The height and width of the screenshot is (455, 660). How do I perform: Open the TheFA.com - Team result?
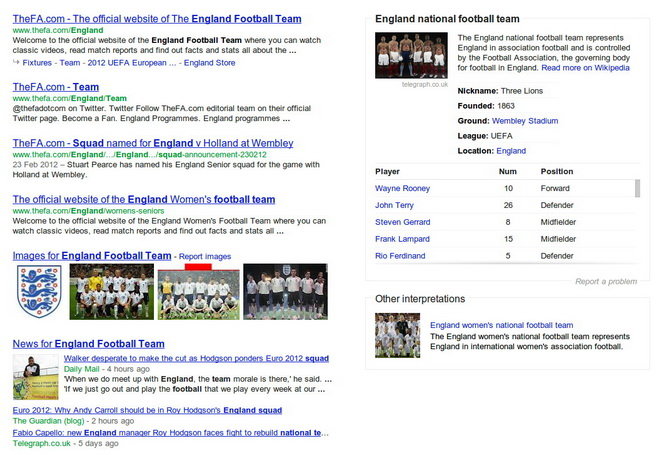tap(56, 87)
